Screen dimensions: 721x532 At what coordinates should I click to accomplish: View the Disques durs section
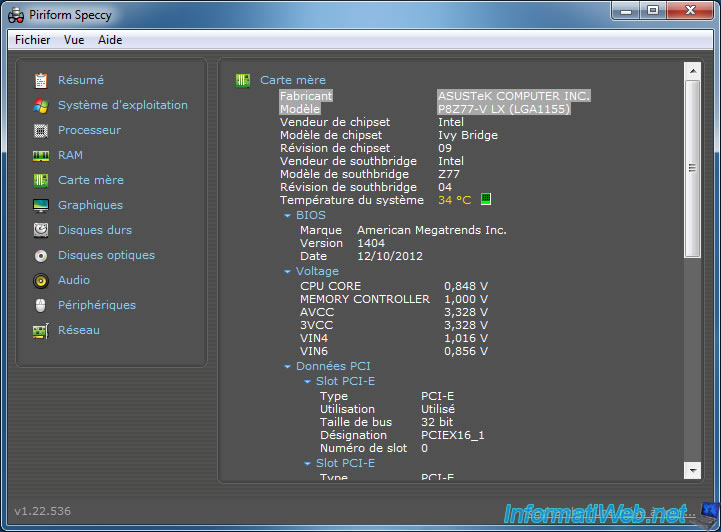(95, 230)
